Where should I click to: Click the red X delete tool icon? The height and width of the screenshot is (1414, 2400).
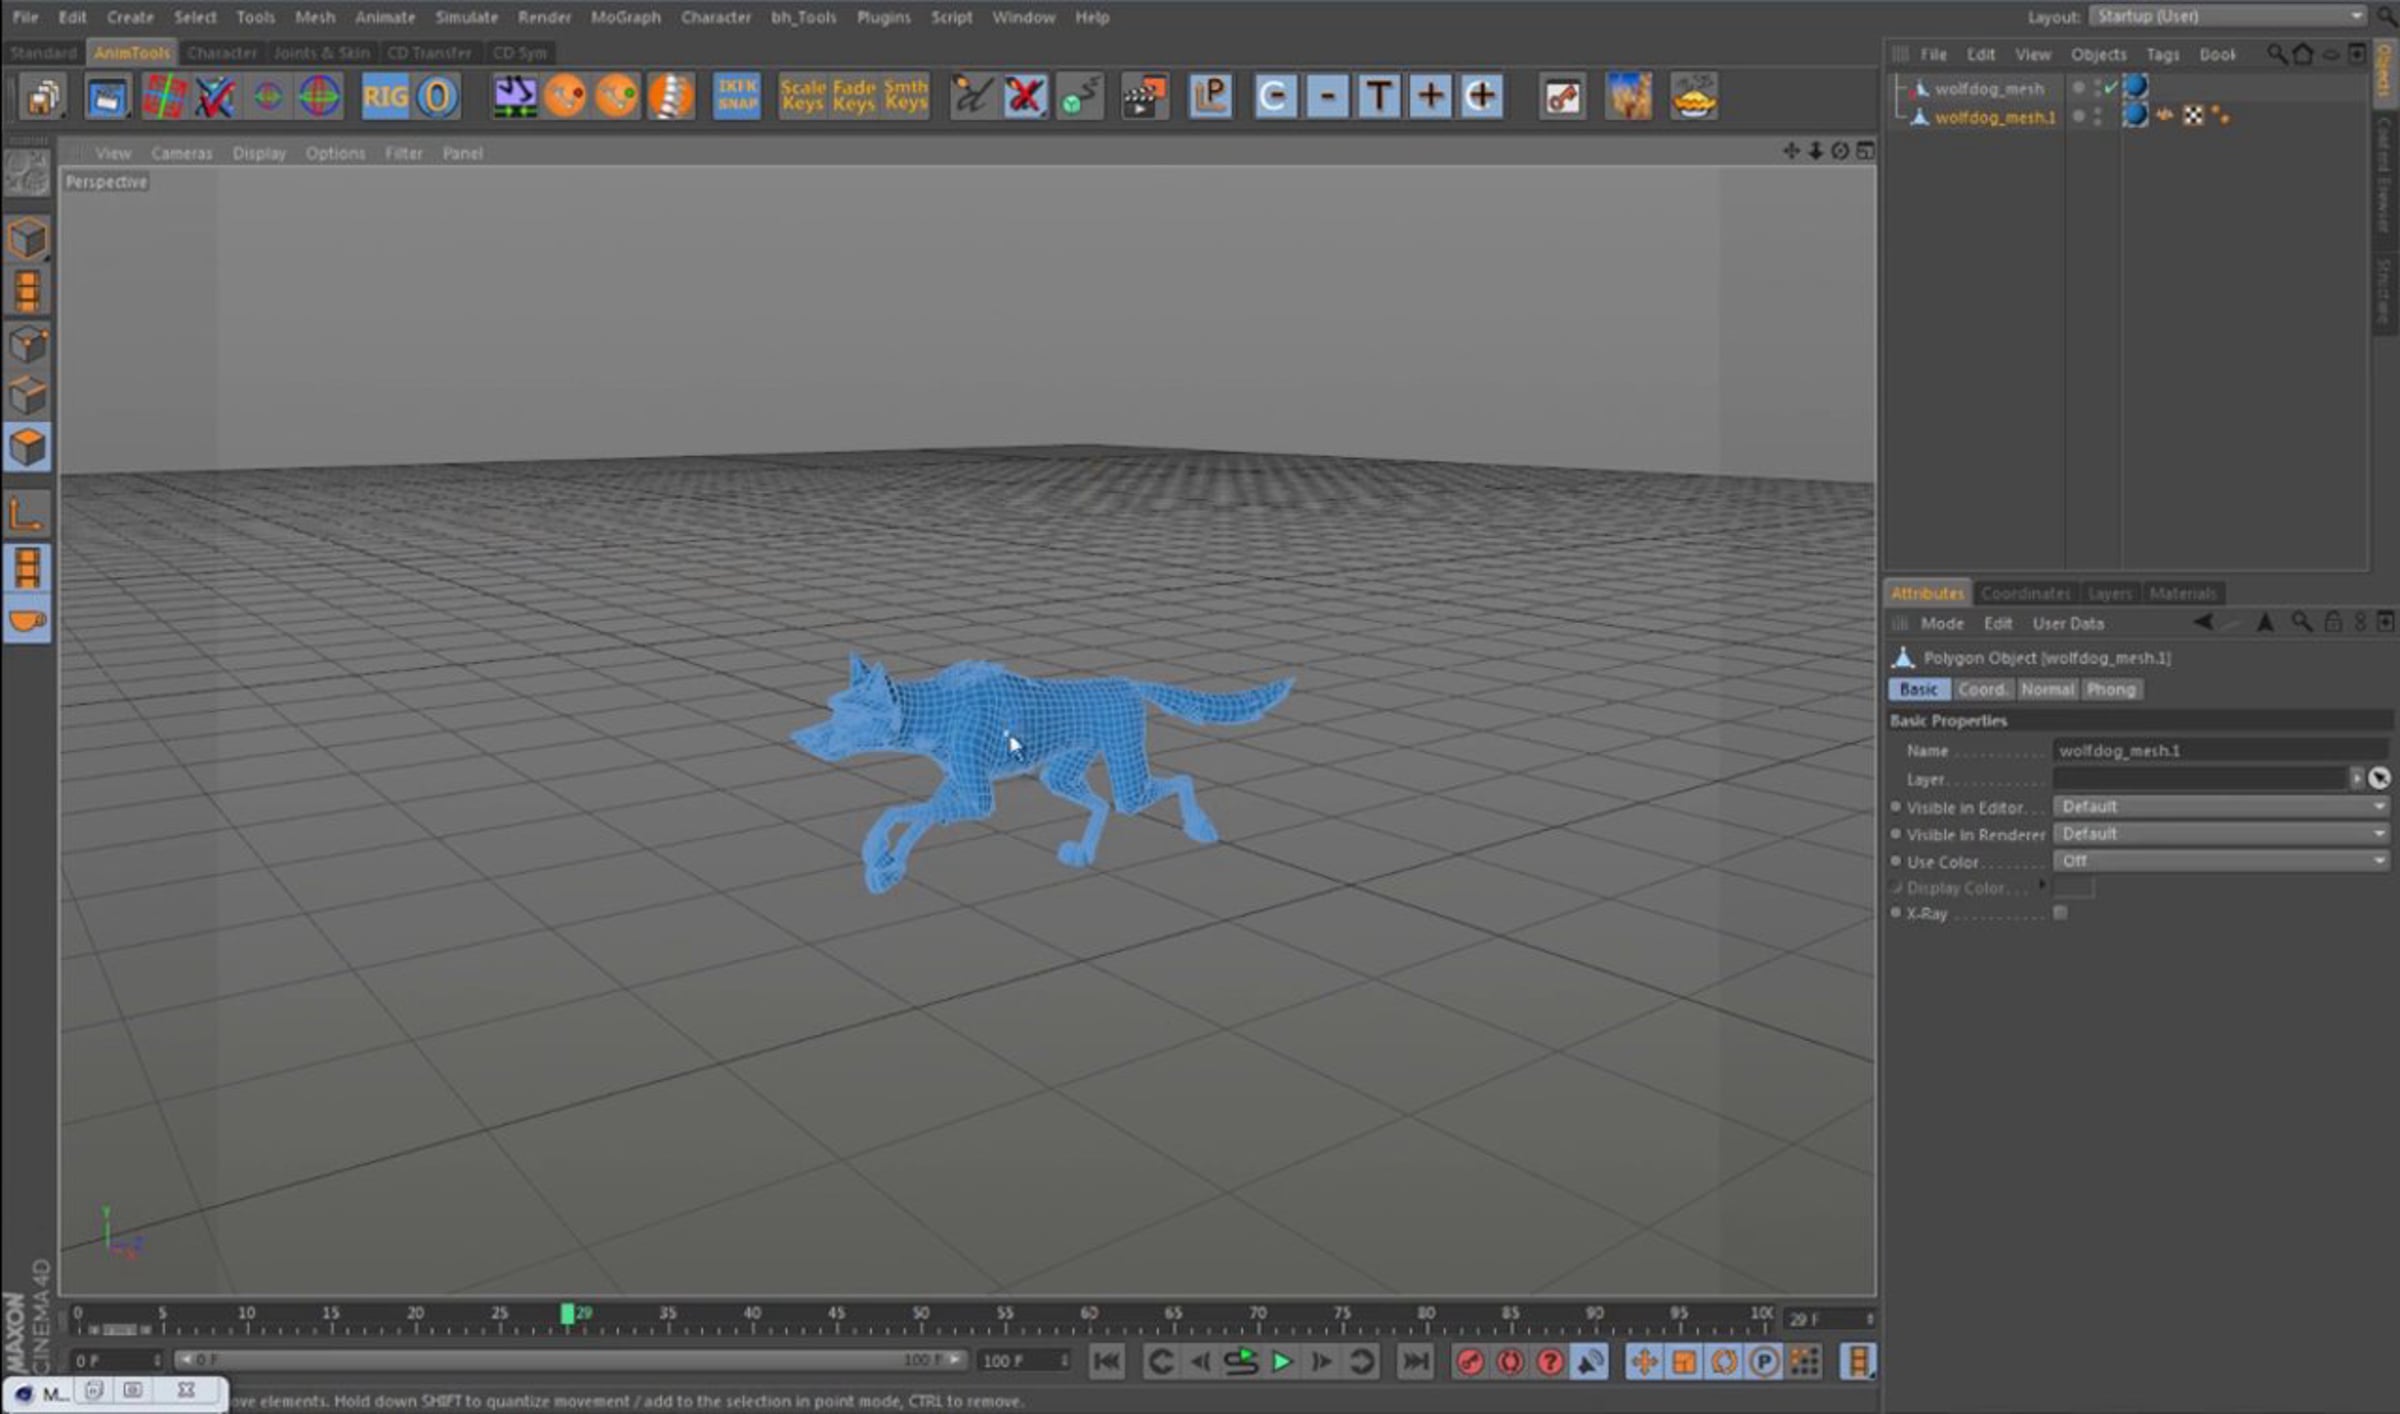click(1025, 97)
